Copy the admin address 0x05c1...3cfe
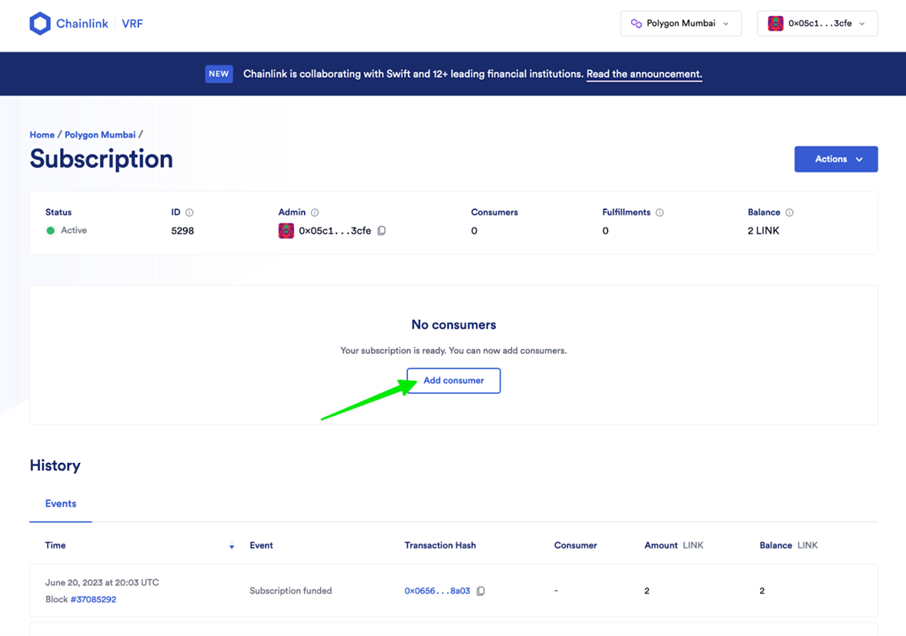Viewport: 906px width, 636px height. point(381,230)
